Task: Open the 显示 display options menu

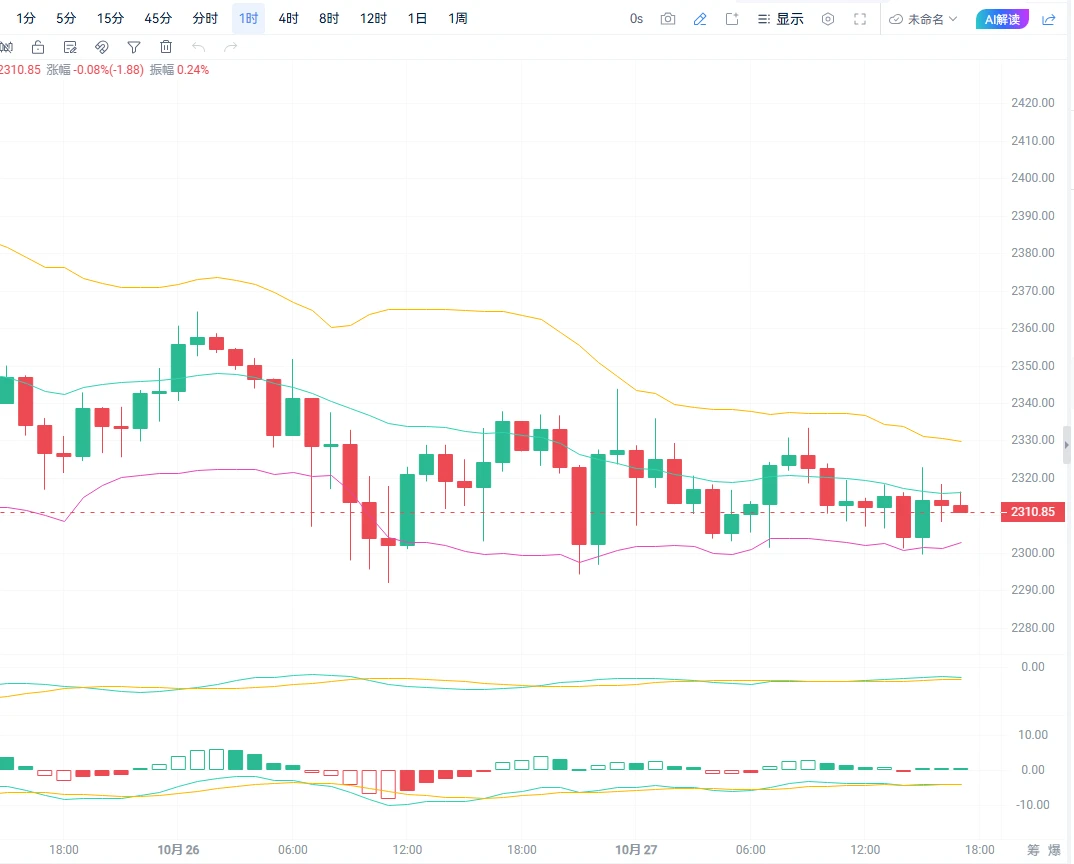Action: pyautogui.click(x=781, y=19)
